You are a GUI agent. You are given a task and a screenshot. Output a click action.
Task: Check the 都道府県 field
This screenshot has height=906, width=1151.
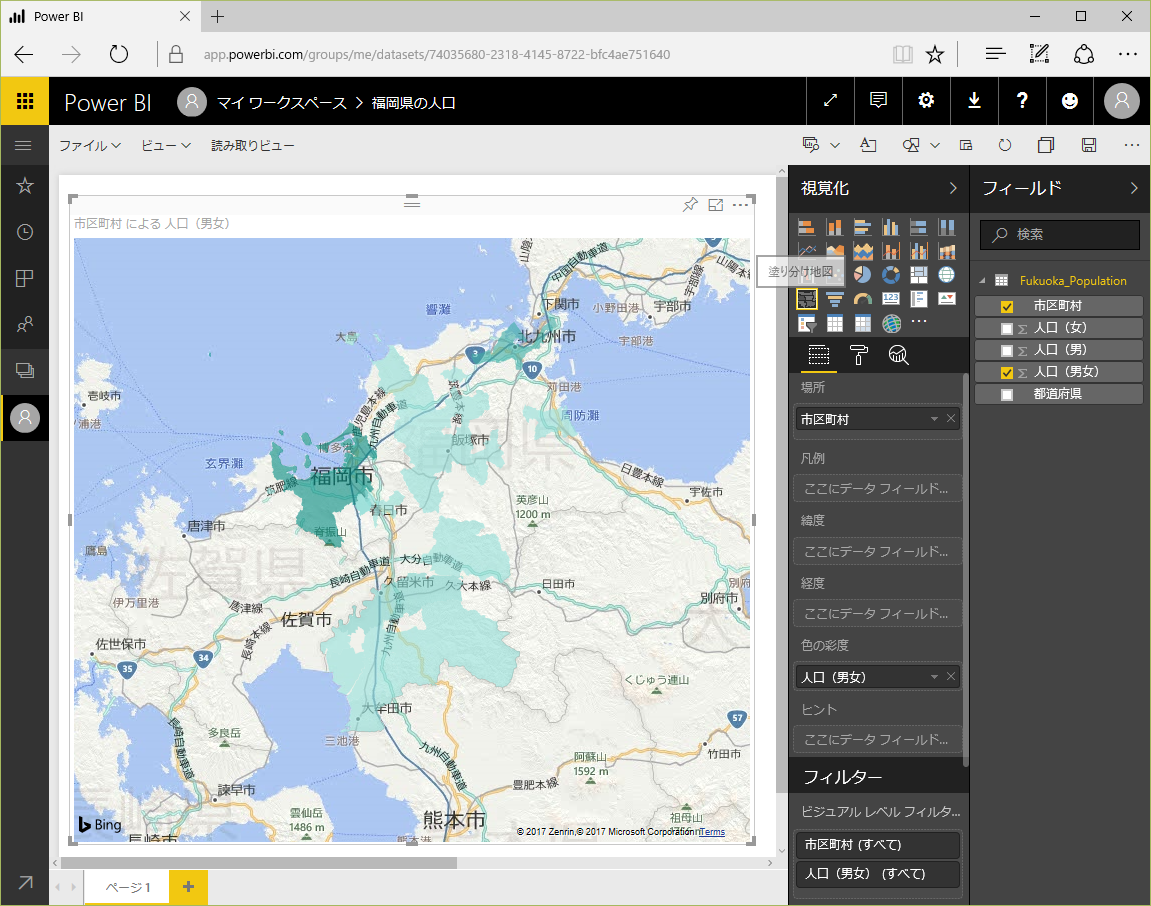point(1007,395)
